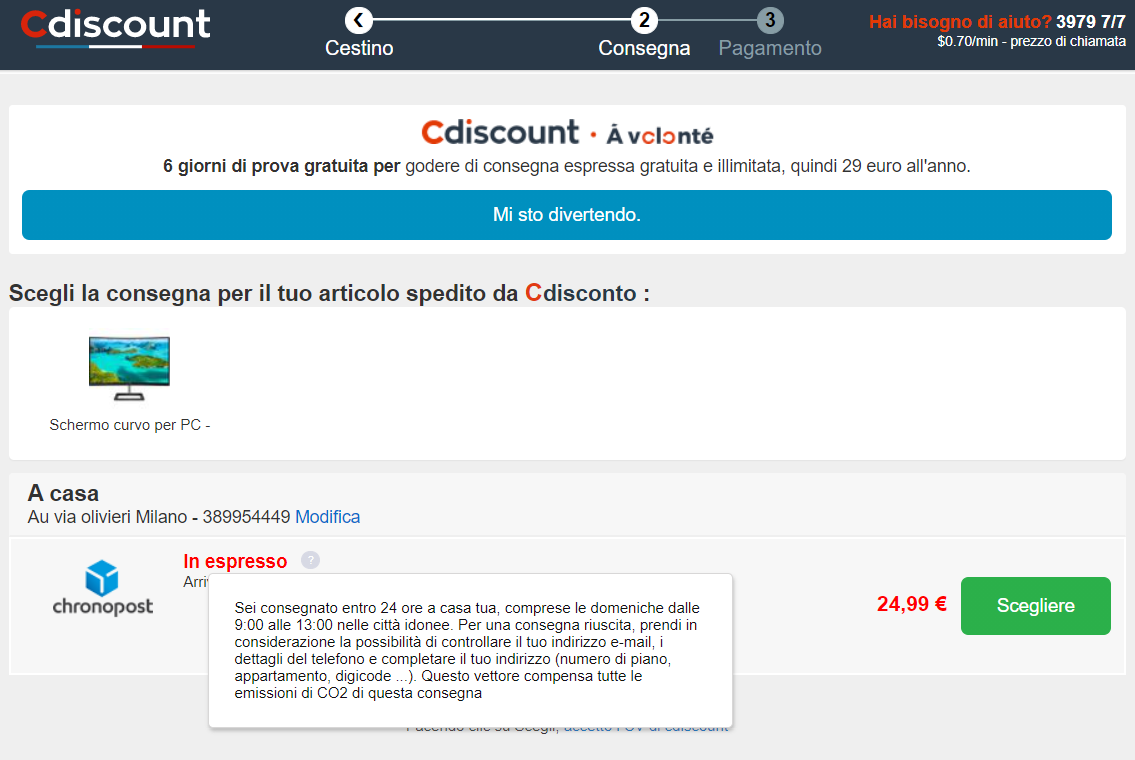The image size is (1135, 760).
Task: Start free trial with Mi sto divertendo button
Action: tap(567, 215)
